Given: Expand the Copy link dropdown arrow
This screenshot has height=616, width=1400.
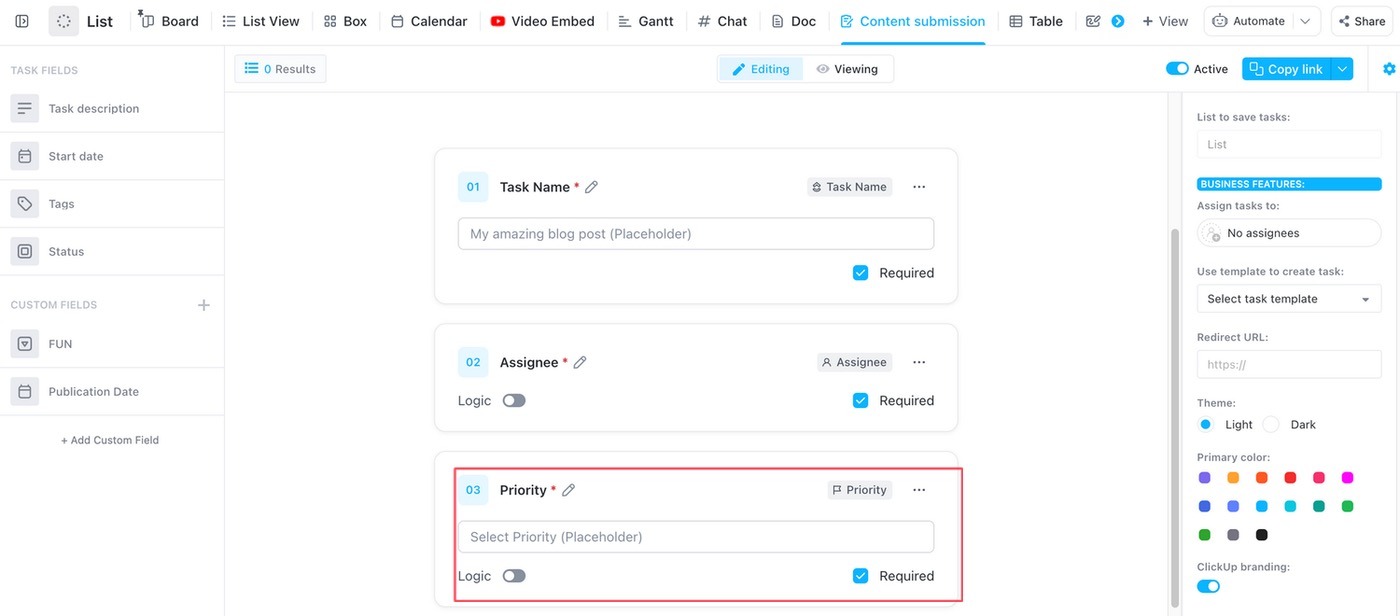Looking at the screenshot, I should coord(1340,68).
